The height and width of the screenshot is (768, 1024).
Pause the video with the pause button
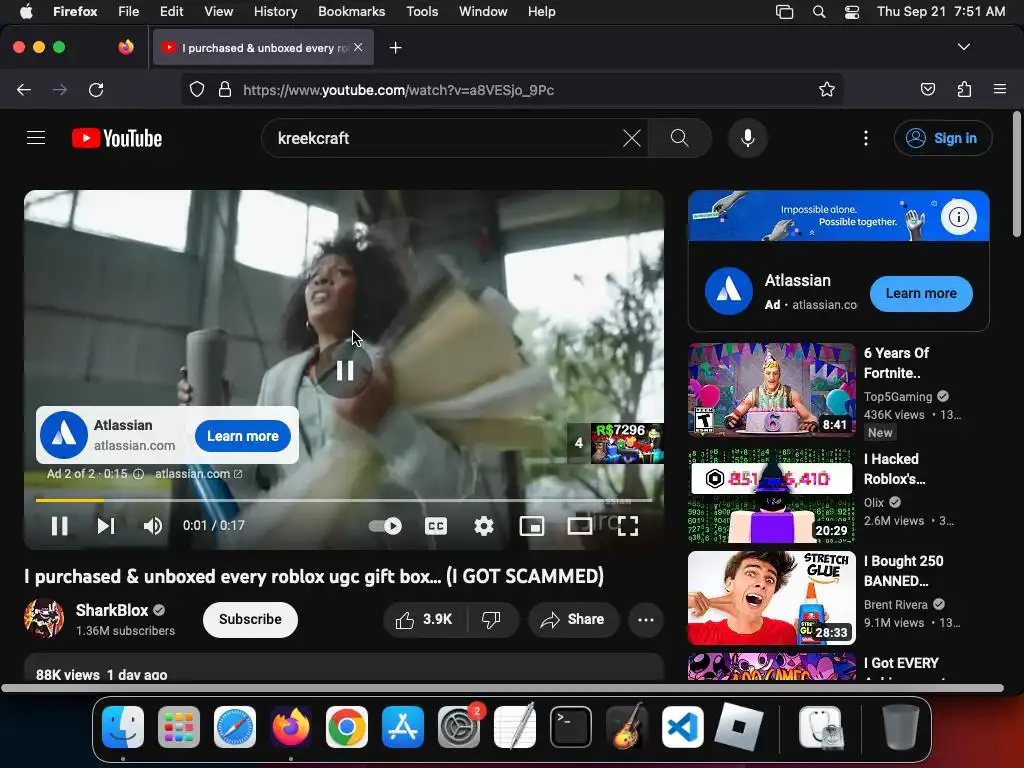click(59, 526)
